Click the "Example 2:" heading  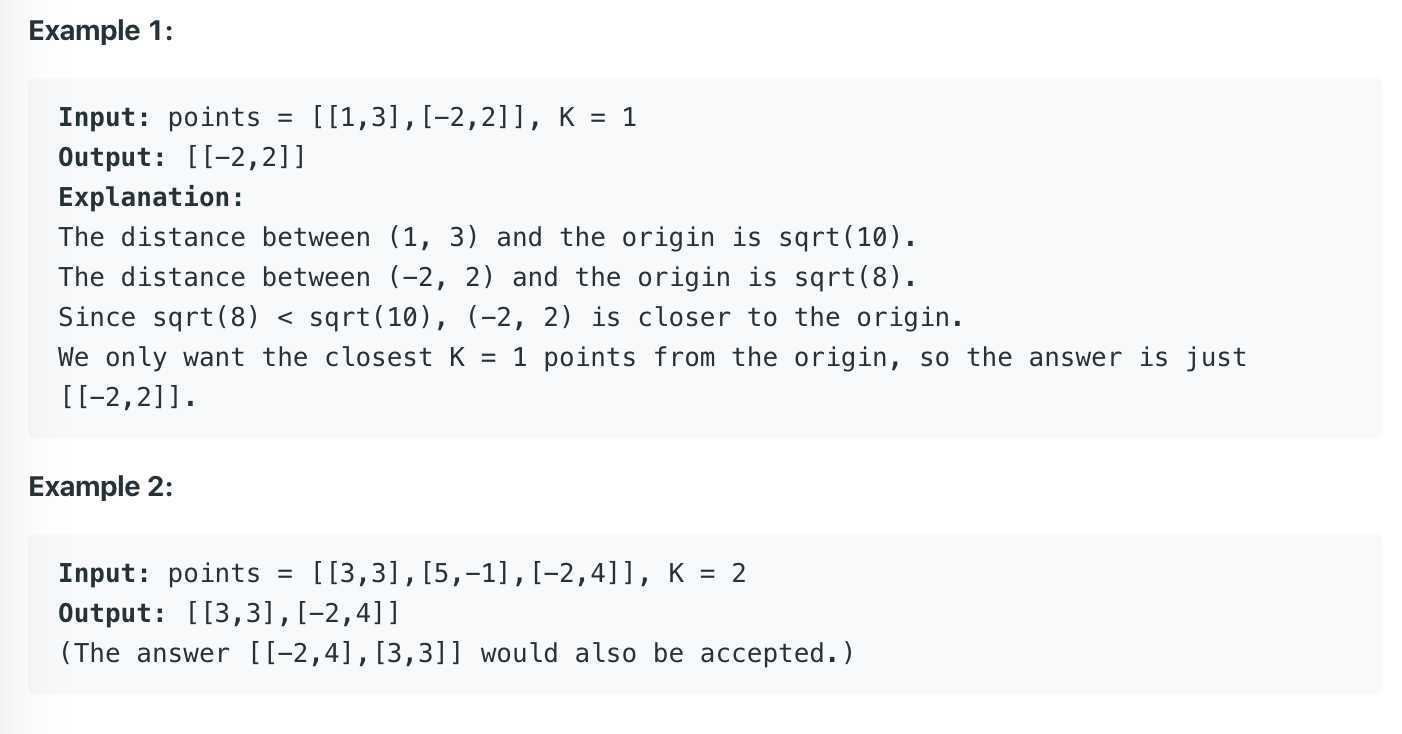(101, 487)
